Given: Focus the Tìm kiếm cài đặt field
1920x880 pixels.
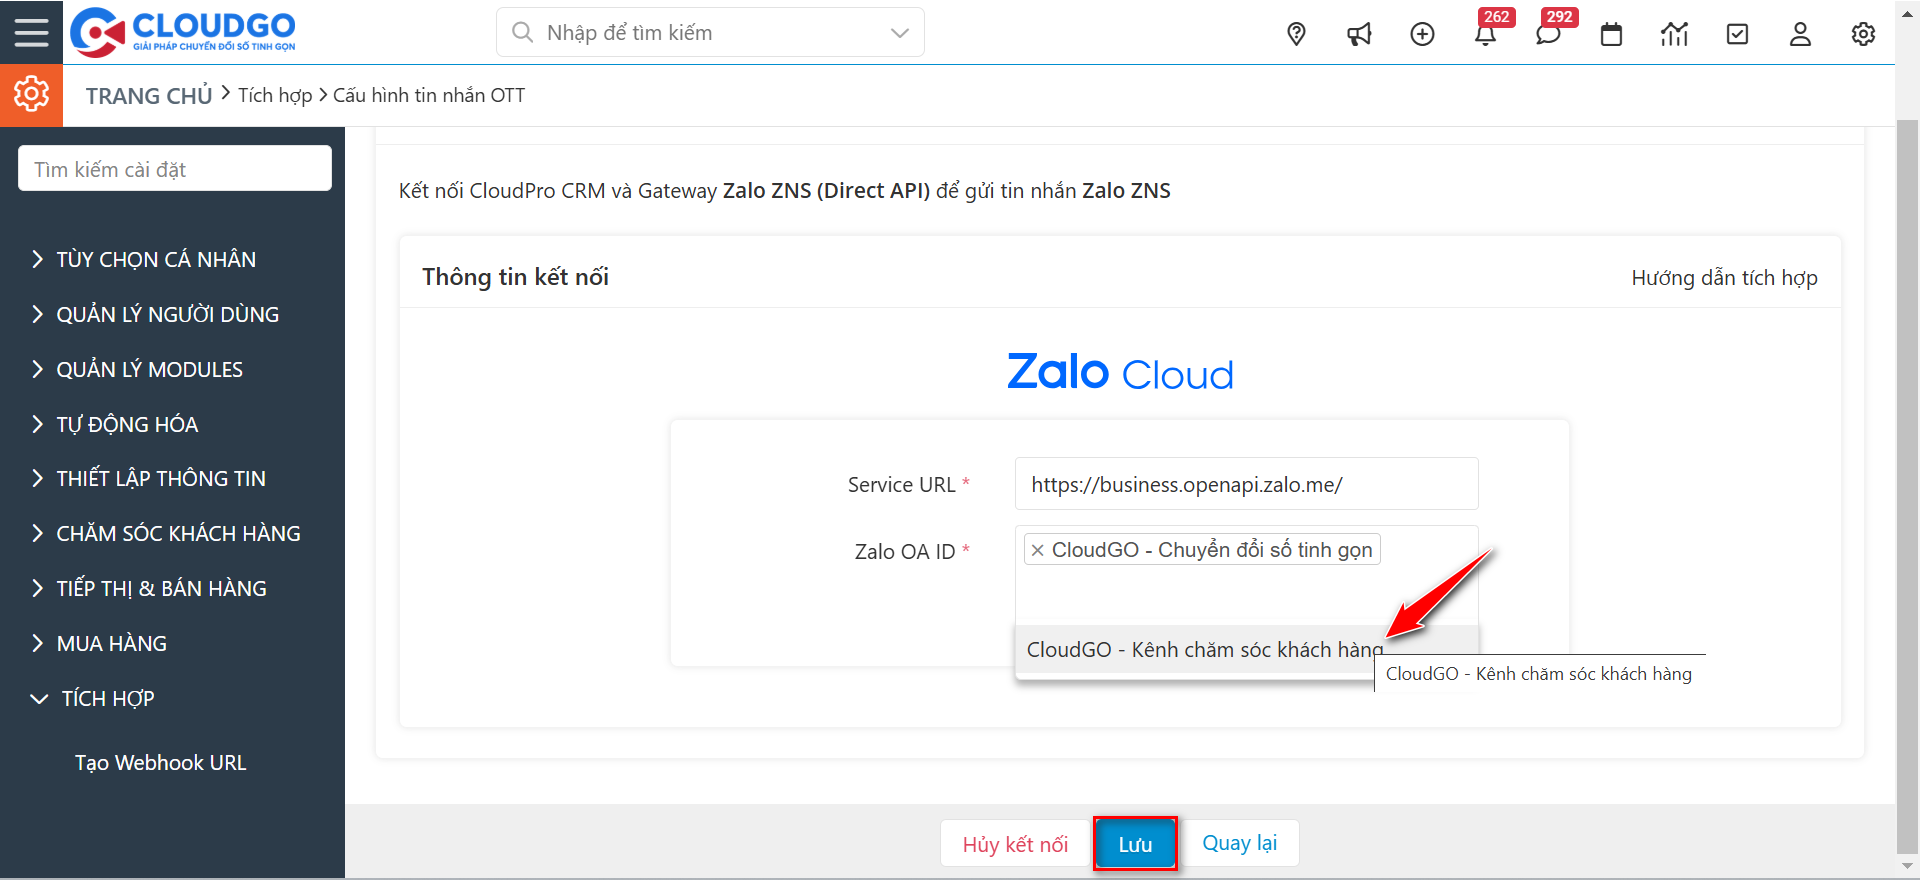Looking at the screenshot, I should (175, 168).
